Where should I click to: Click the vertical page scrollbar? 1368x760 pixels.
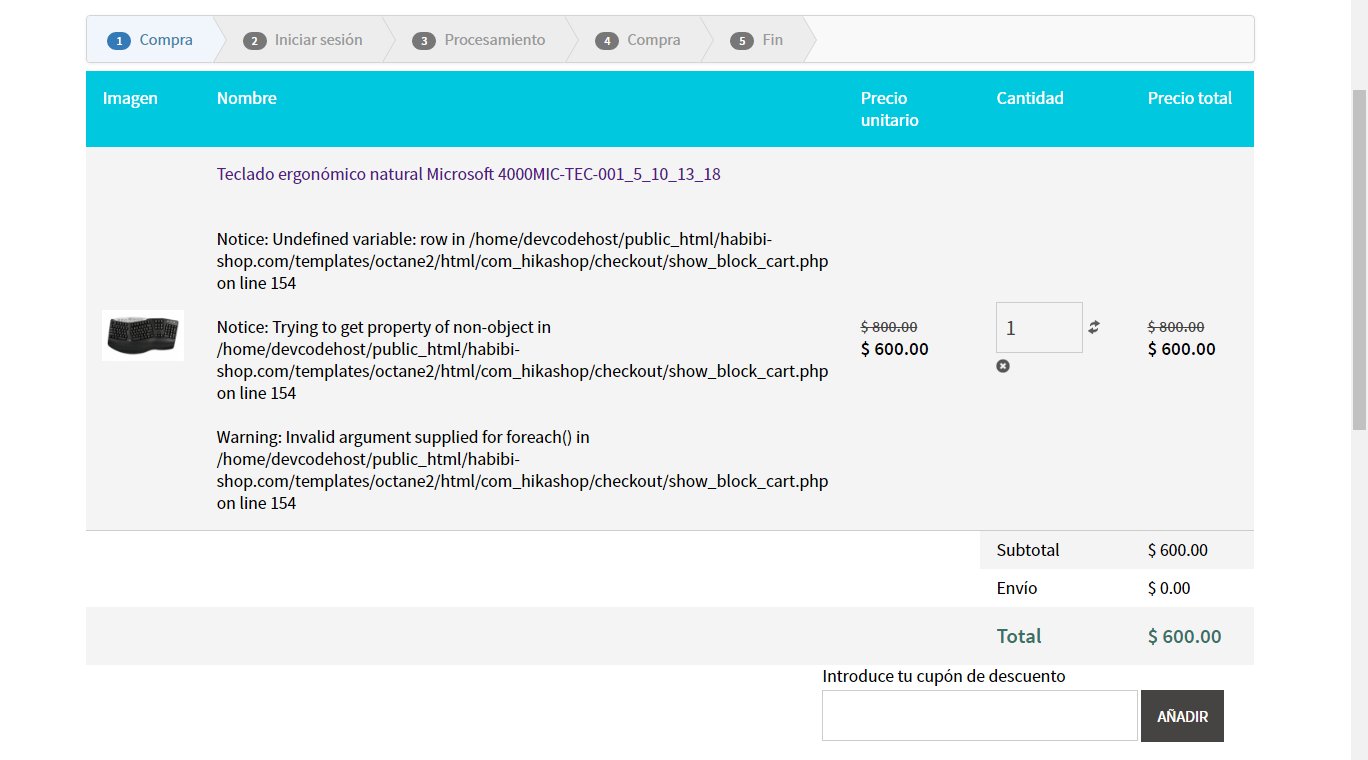coord(1358,260)
